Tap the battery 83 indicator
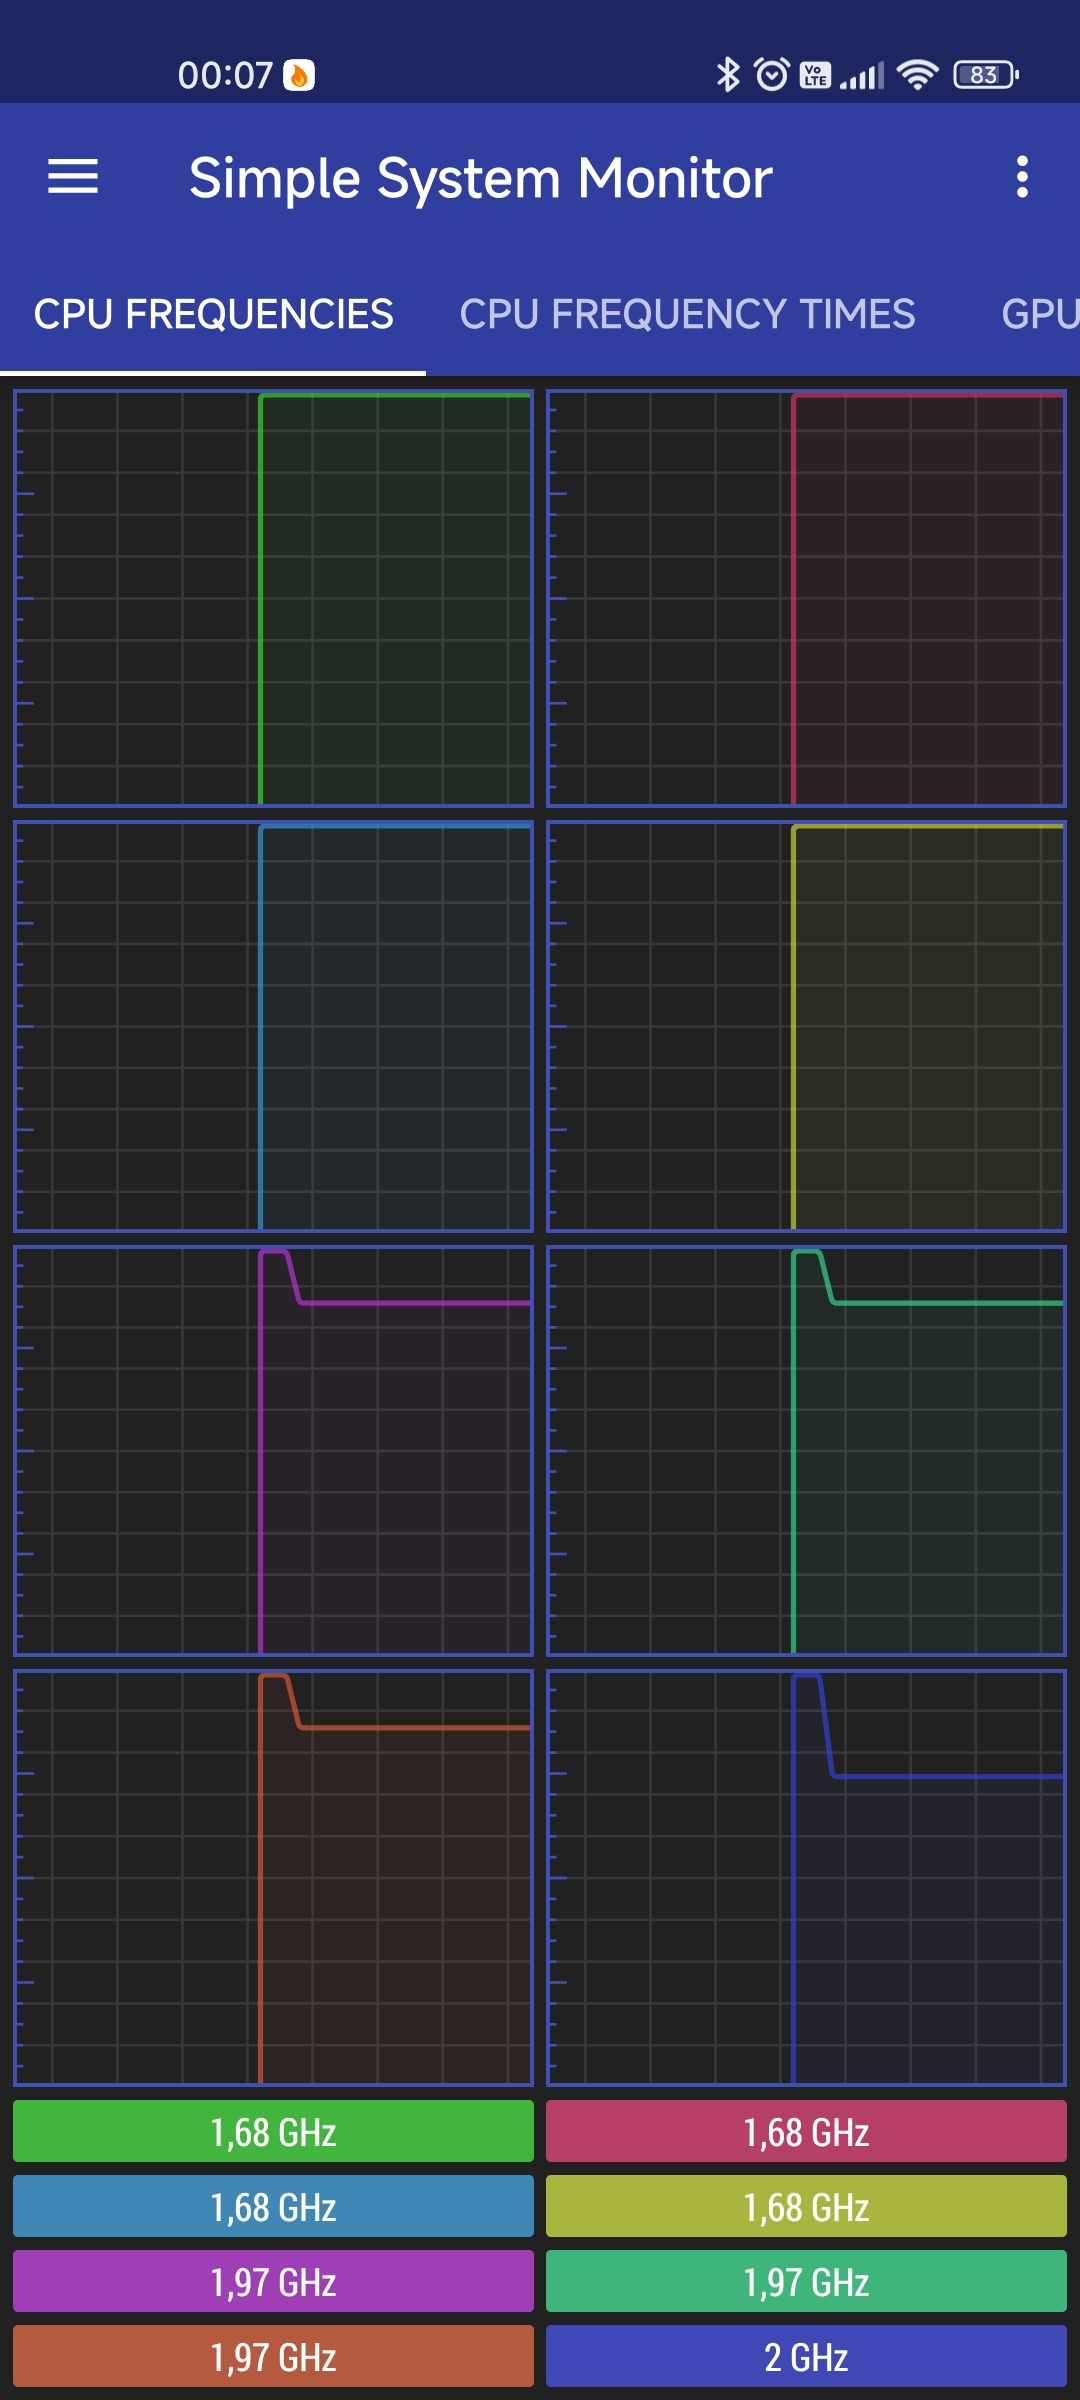1080x2400 pixels. 986,75
